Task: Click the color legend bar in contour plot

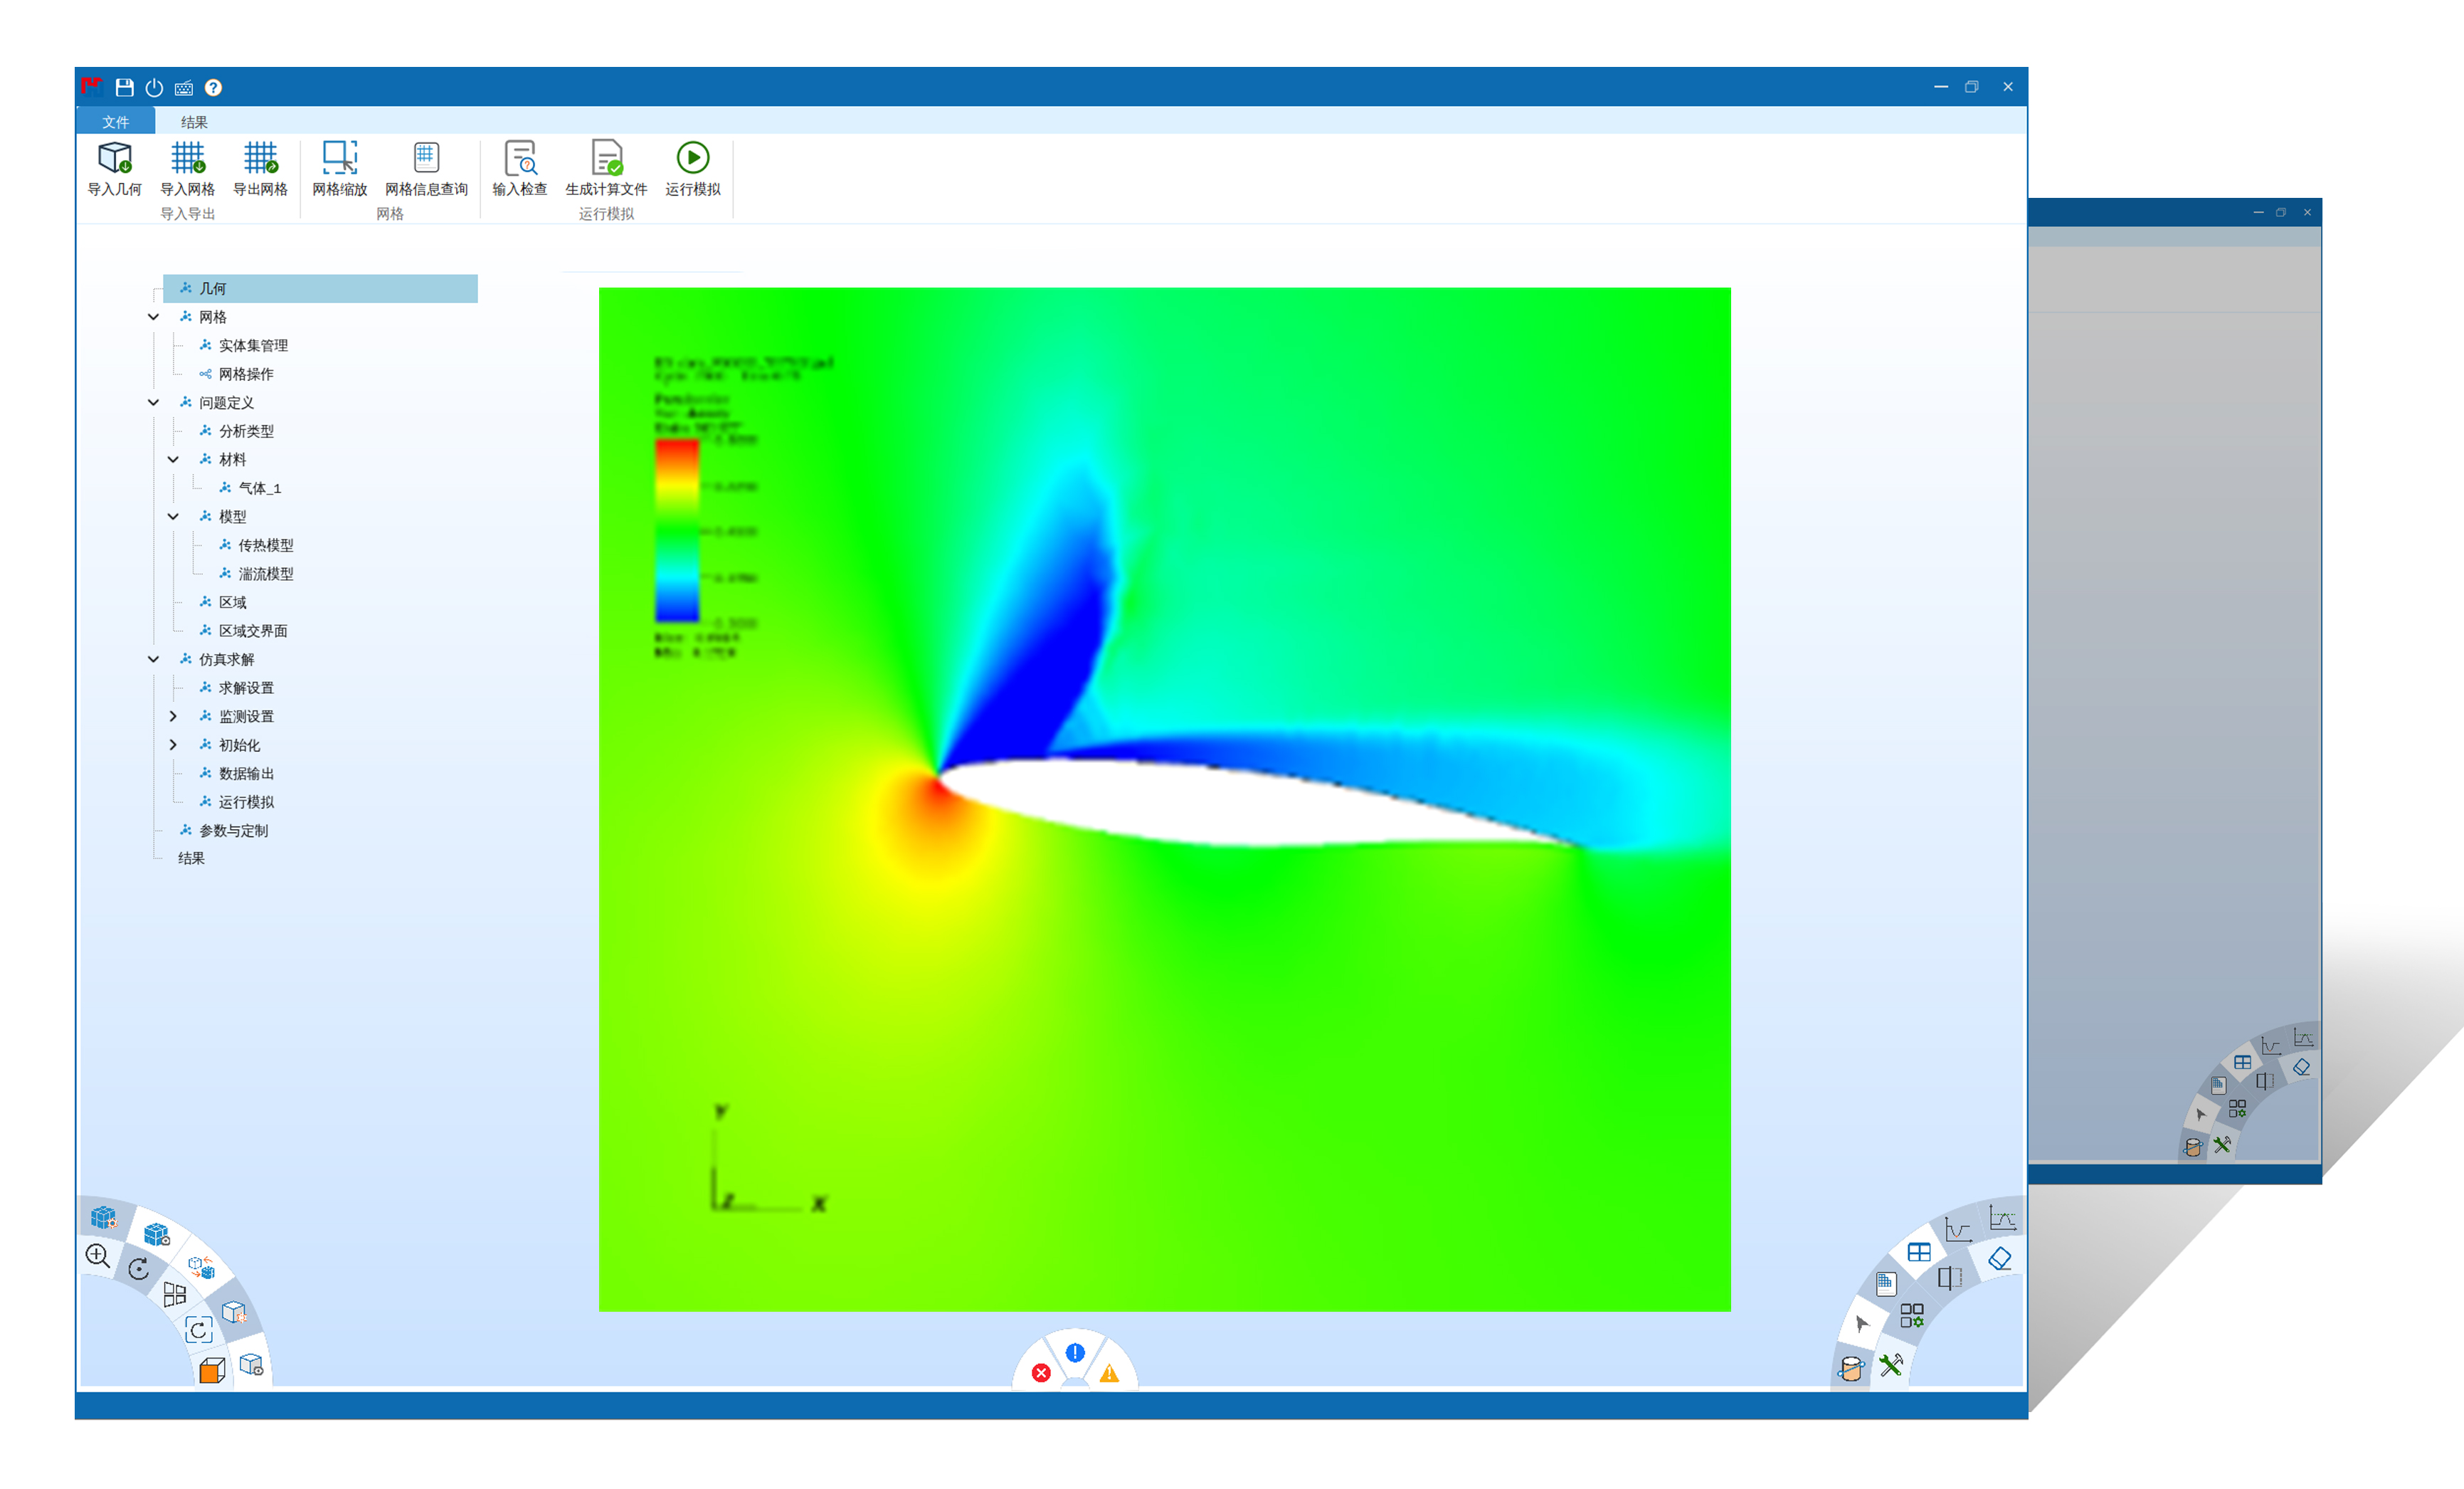Action: tap(677, 531)
